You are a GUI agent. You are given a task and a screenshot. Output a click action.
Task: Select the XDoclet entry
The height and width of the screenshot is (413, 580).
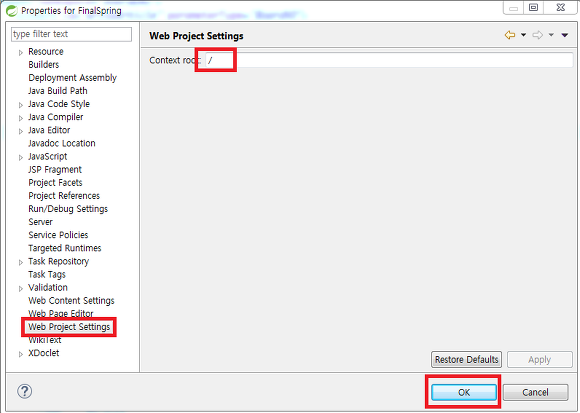click(x=44, y=353)
